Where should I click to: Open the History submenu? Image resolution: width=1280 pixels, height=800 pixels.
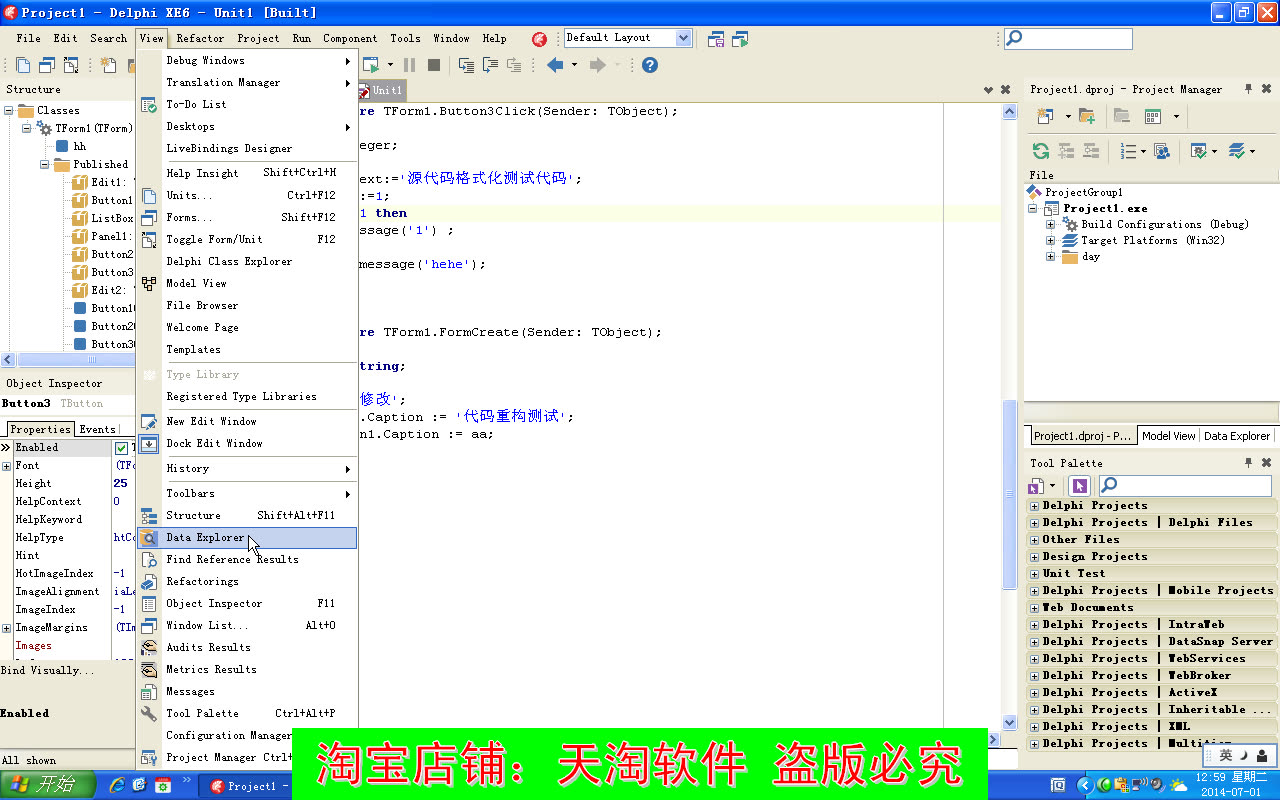(x=247, y=469)
